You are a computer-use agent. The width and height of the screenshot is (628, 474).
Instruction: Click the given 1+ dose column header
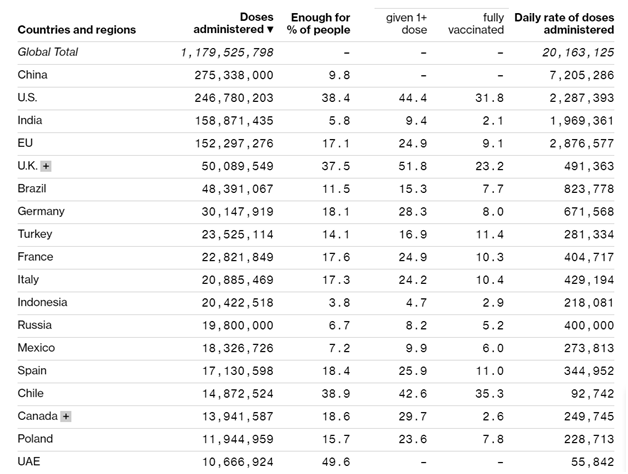(x=406, y=24)
